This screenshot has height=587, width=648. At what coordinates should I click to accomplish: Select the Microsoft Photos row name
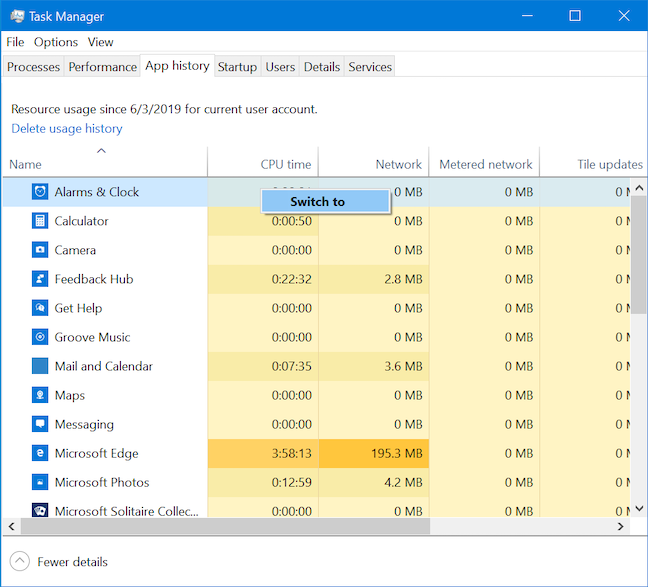point(102,482)
